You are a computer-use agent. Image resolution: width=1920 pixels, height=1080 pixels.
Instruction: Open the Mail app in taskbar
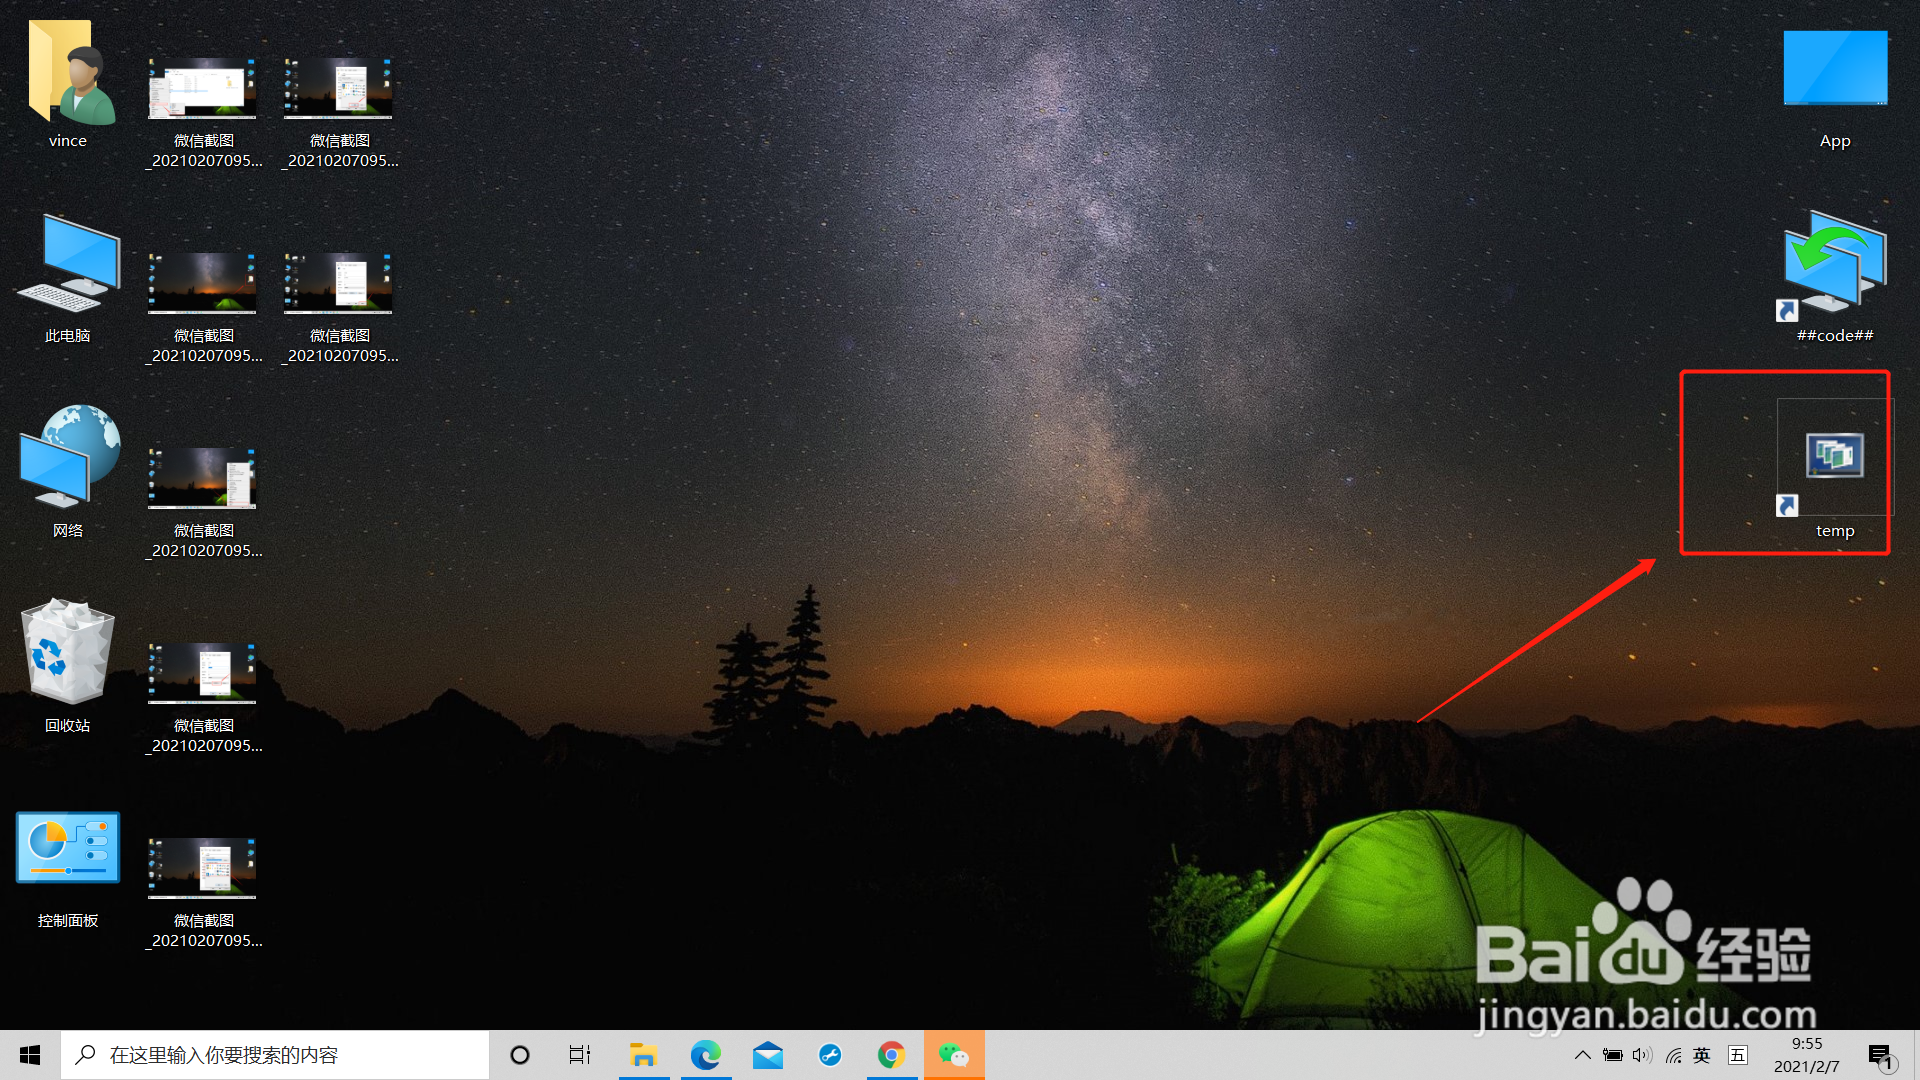pos(768,1055)
